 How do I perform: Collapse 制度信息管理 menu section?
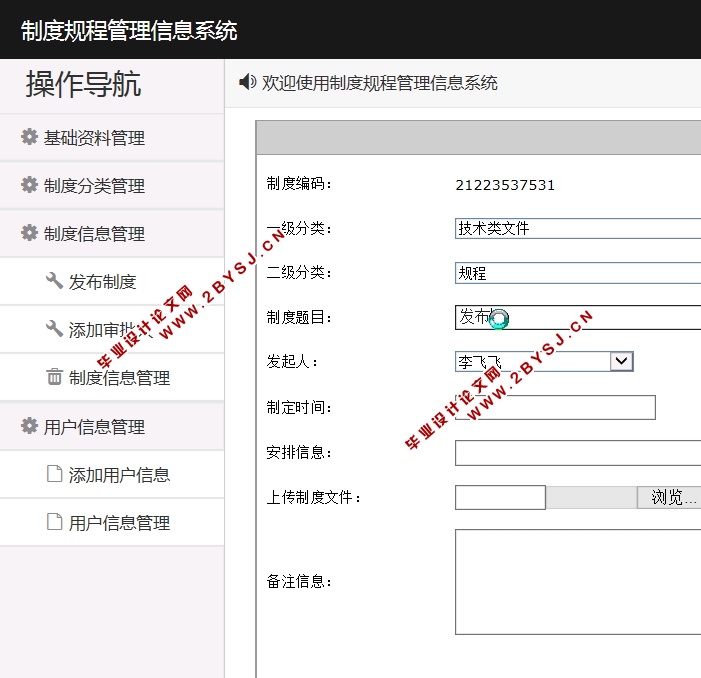pyautogui.click(x=112, y=234)
